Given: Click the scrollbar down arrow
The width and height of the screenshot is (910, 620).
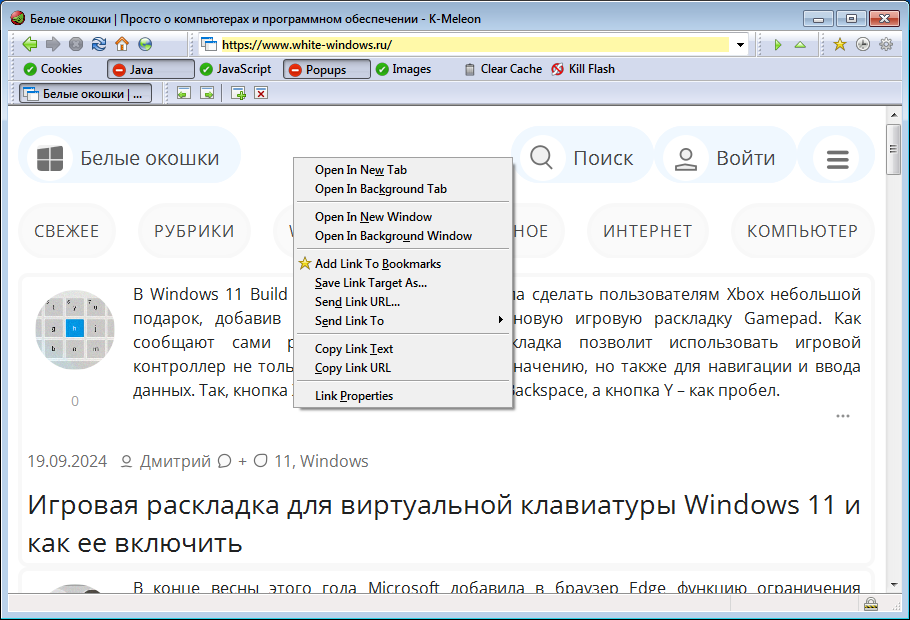Looking at the screenshot, I should [x=894, y=585].
